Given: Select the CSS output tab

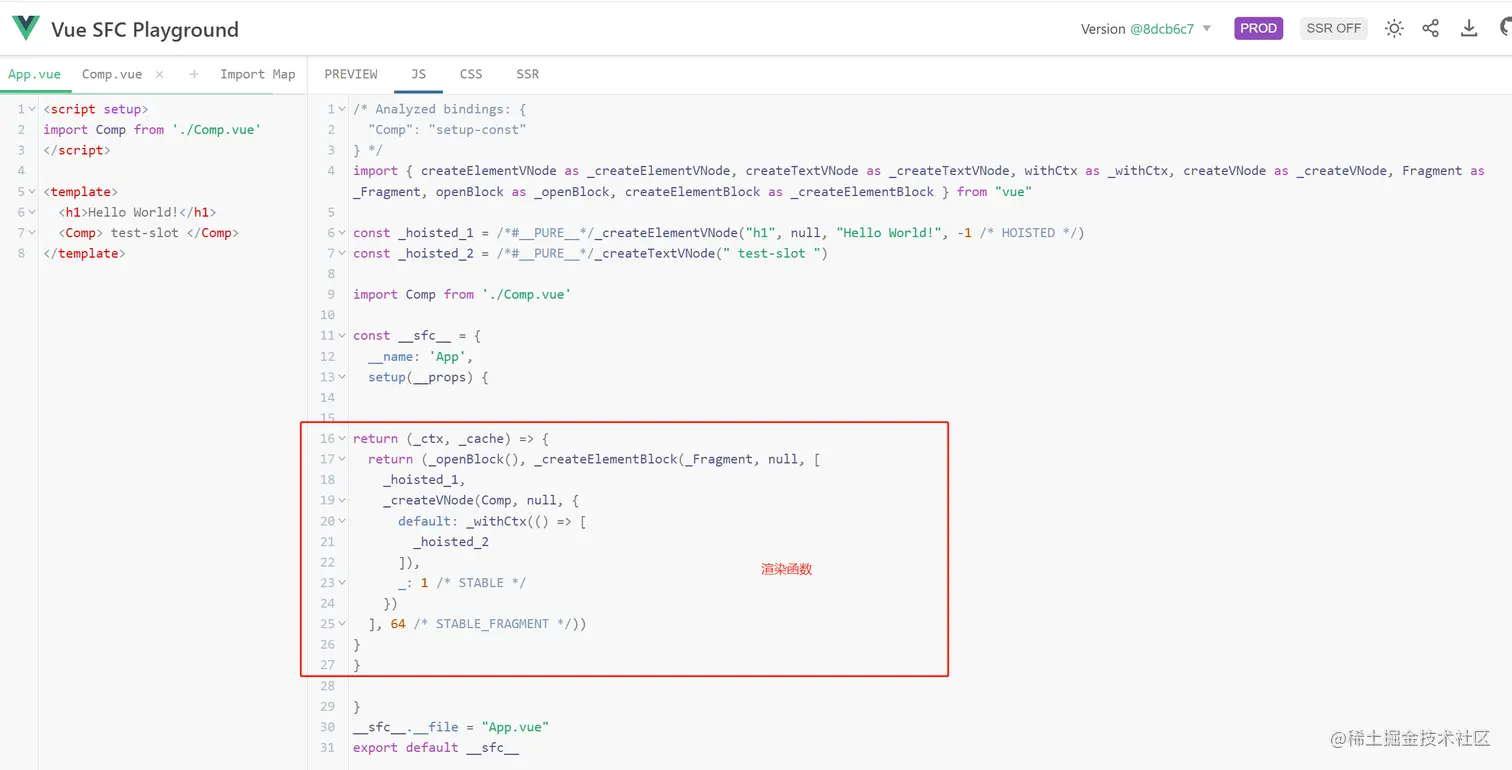Looking at the screenshot, I should (471, 74).
